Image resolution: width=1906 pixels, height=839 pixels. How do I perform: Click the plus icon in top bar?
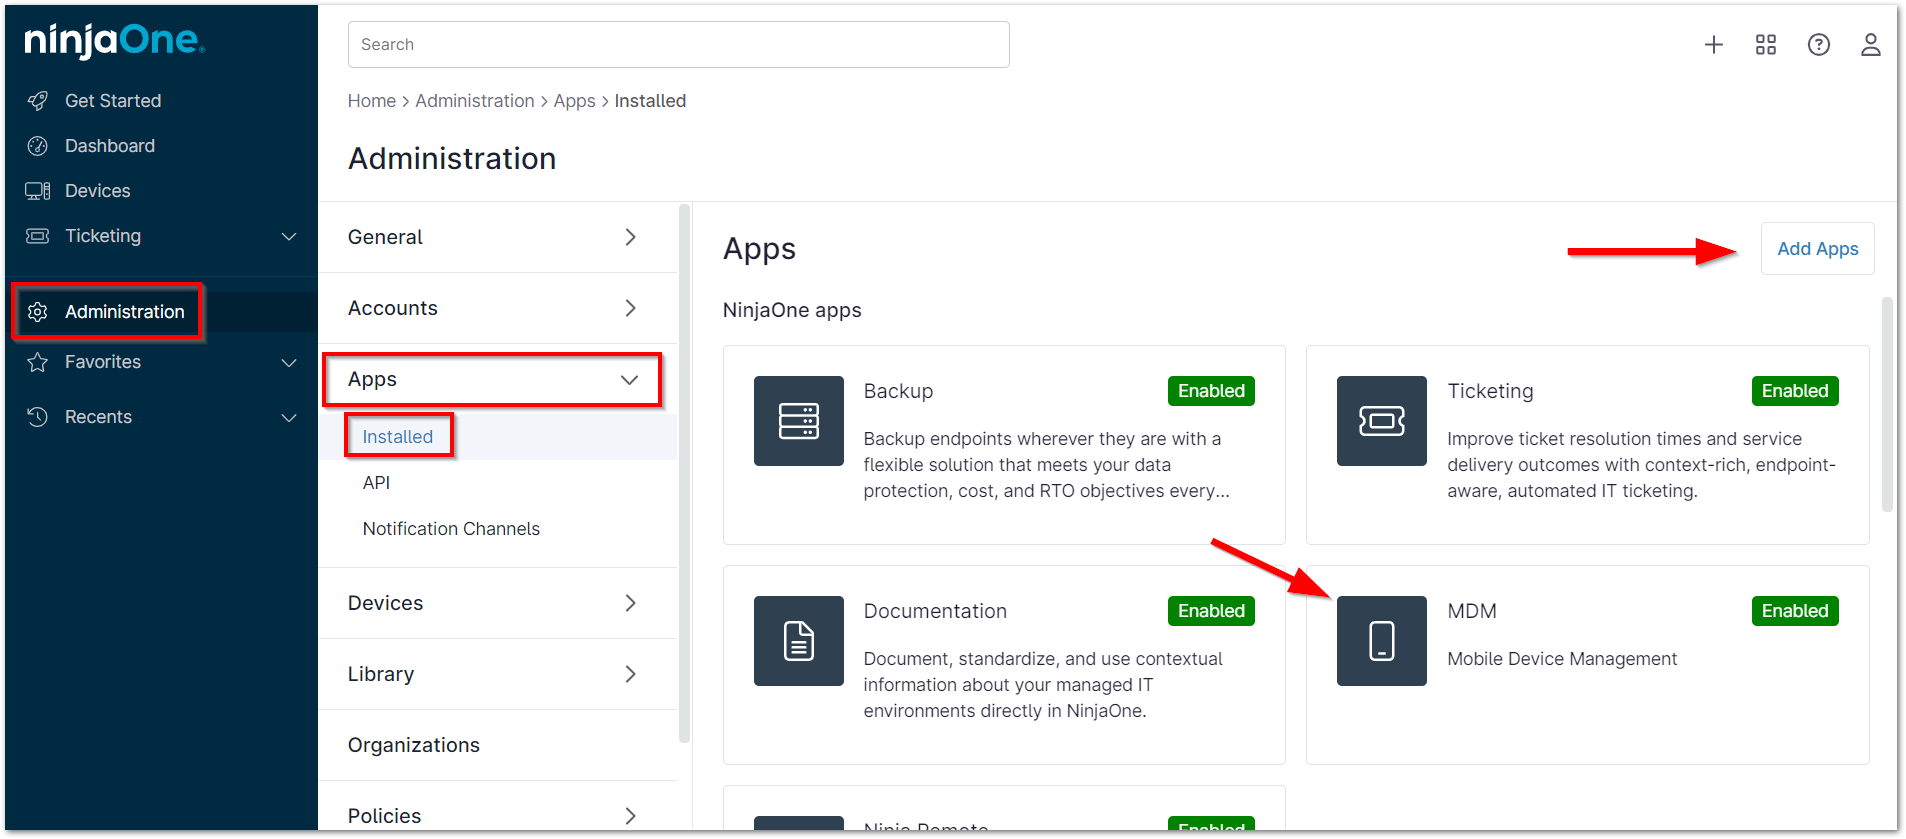pos(1713,45)
